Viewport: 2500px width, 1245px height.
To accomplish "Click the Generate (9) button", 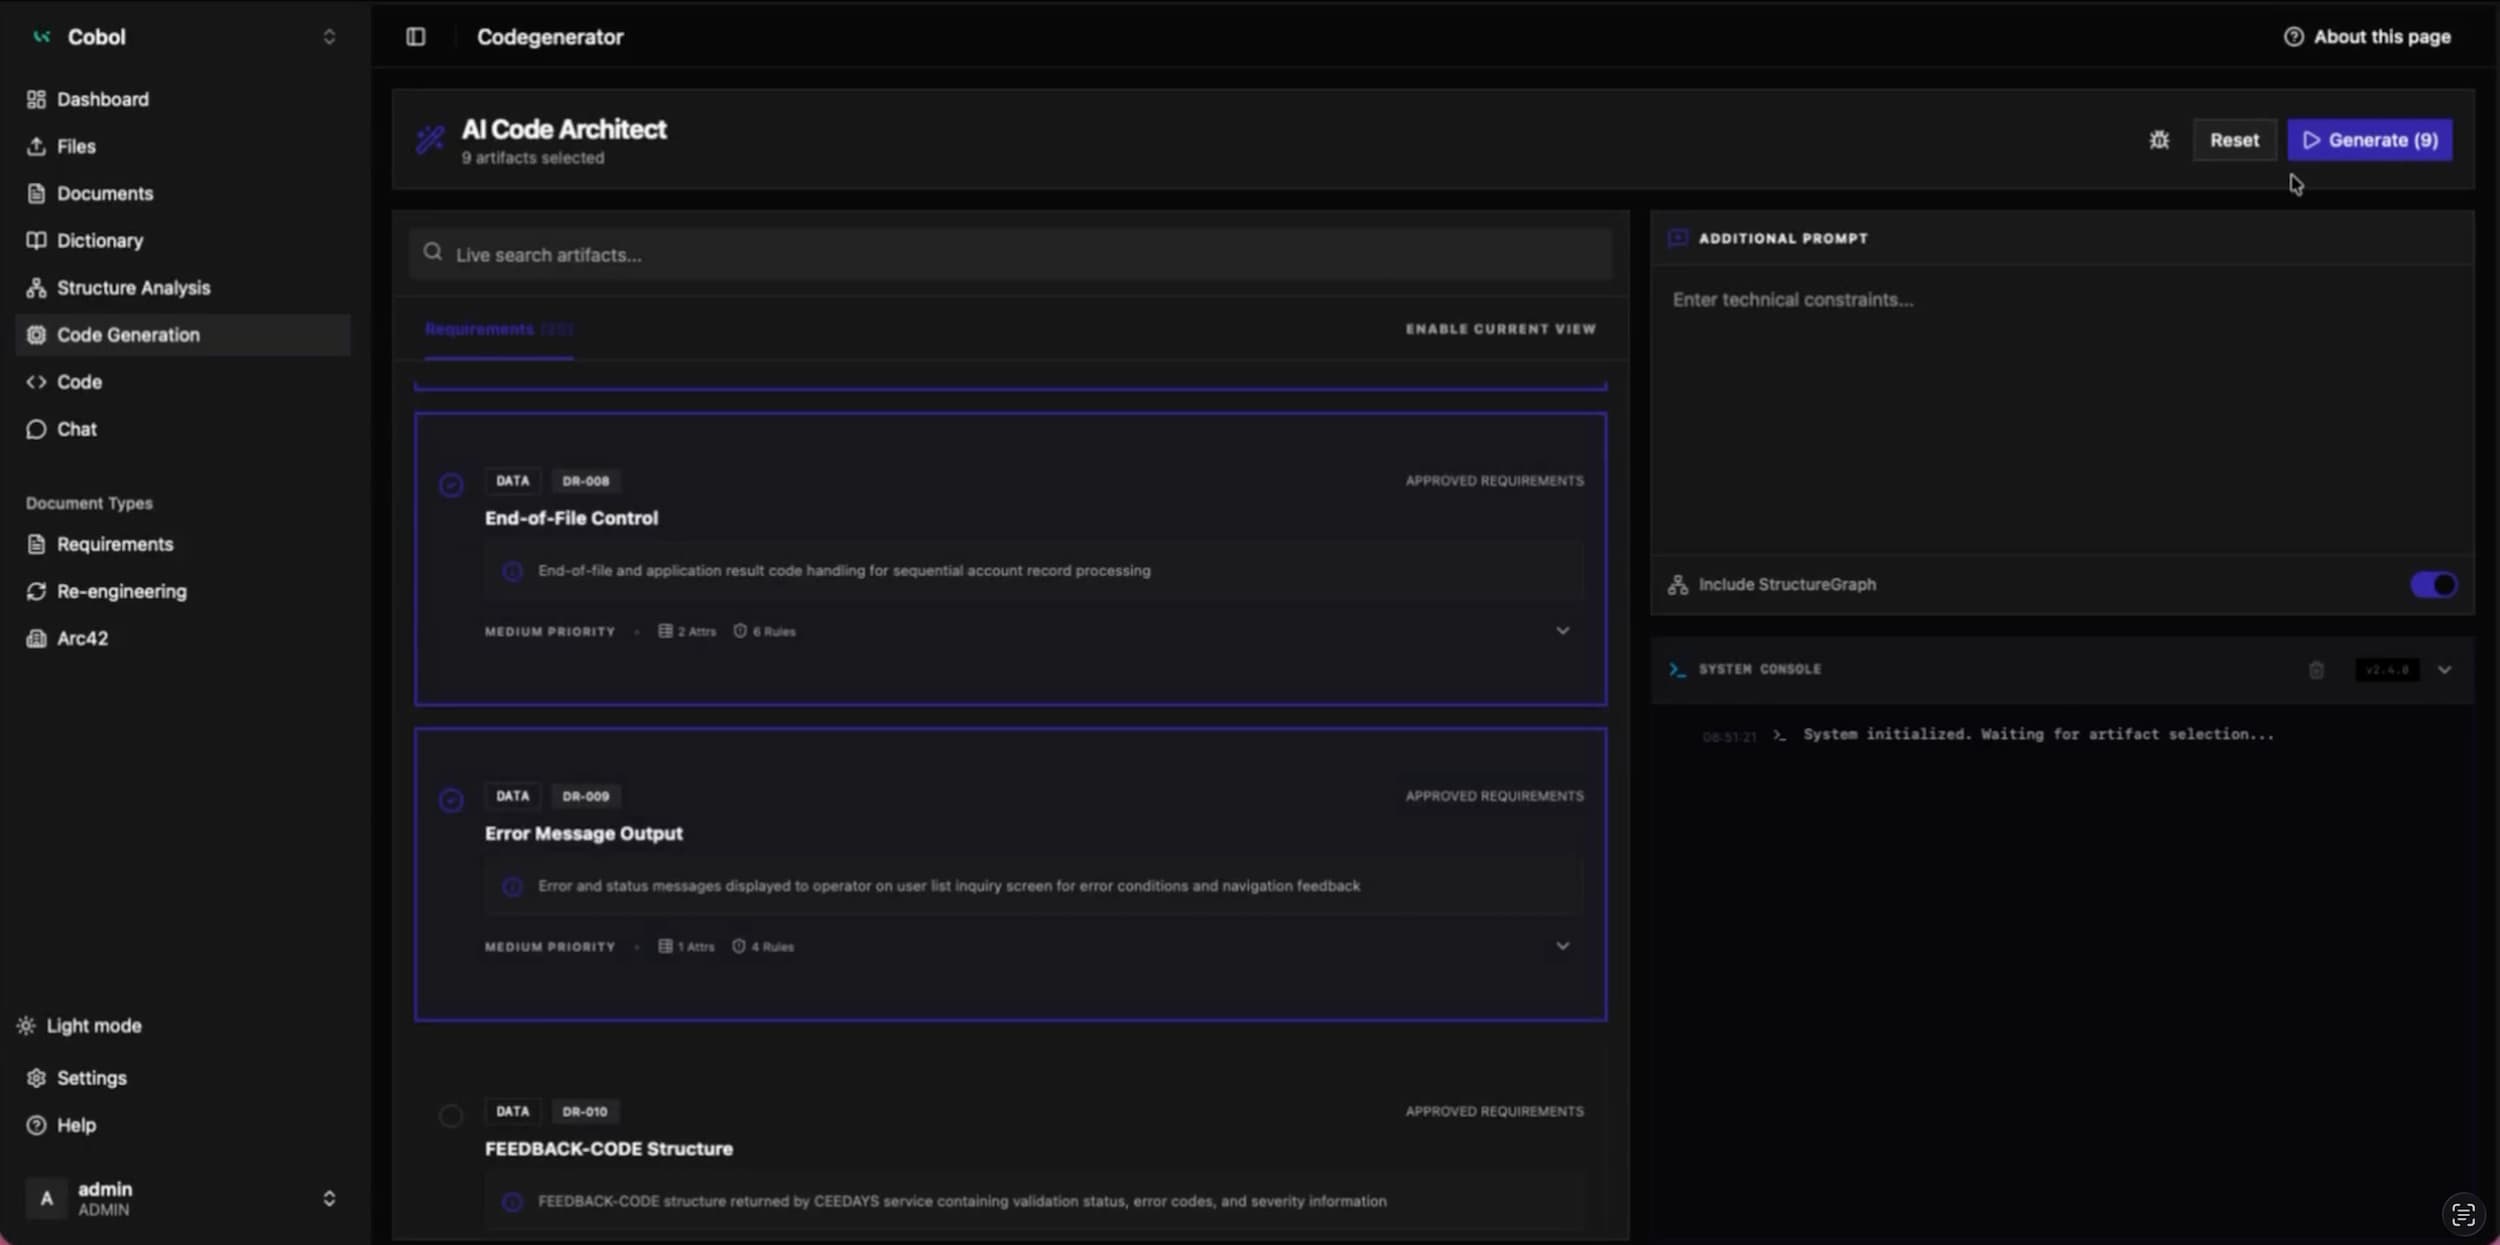I will [2369, 140].
